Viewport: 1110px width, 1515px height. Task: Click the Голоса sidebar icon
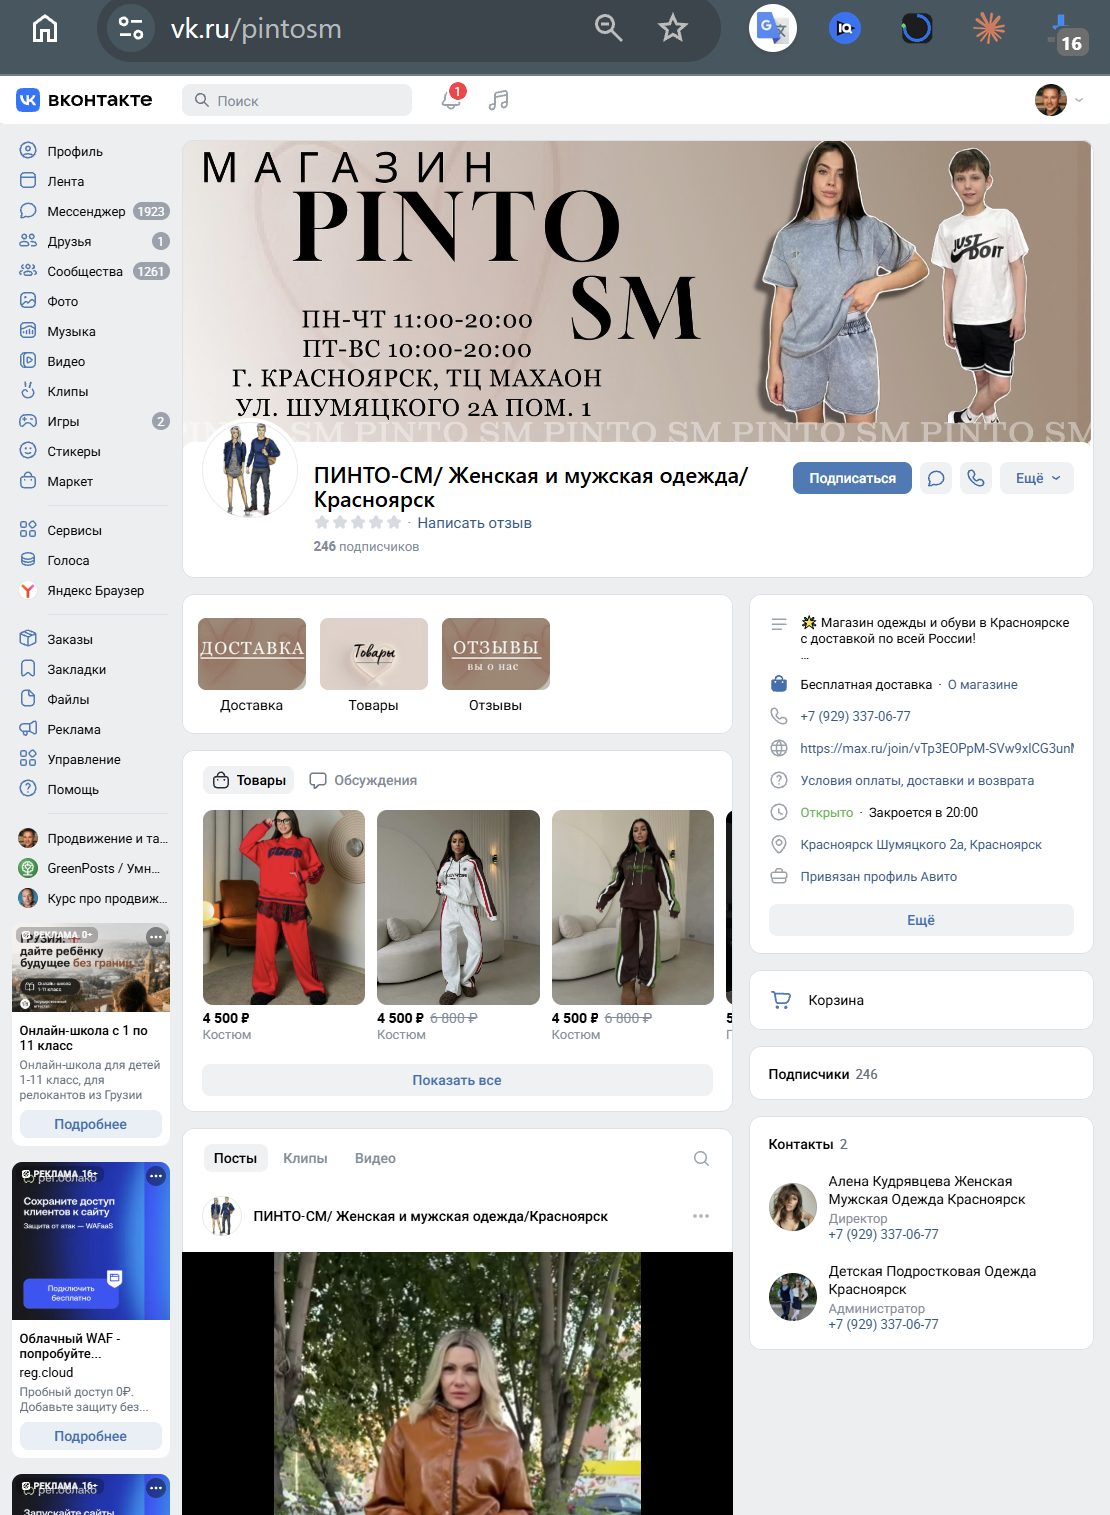click(28, 560)
